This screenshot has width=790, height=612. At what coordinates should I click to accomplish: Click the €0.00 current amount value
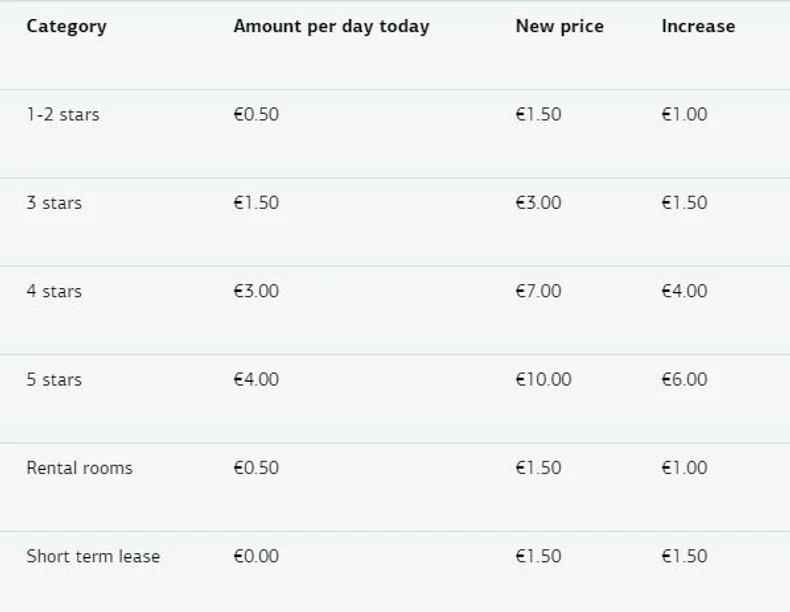click(256, 556)
